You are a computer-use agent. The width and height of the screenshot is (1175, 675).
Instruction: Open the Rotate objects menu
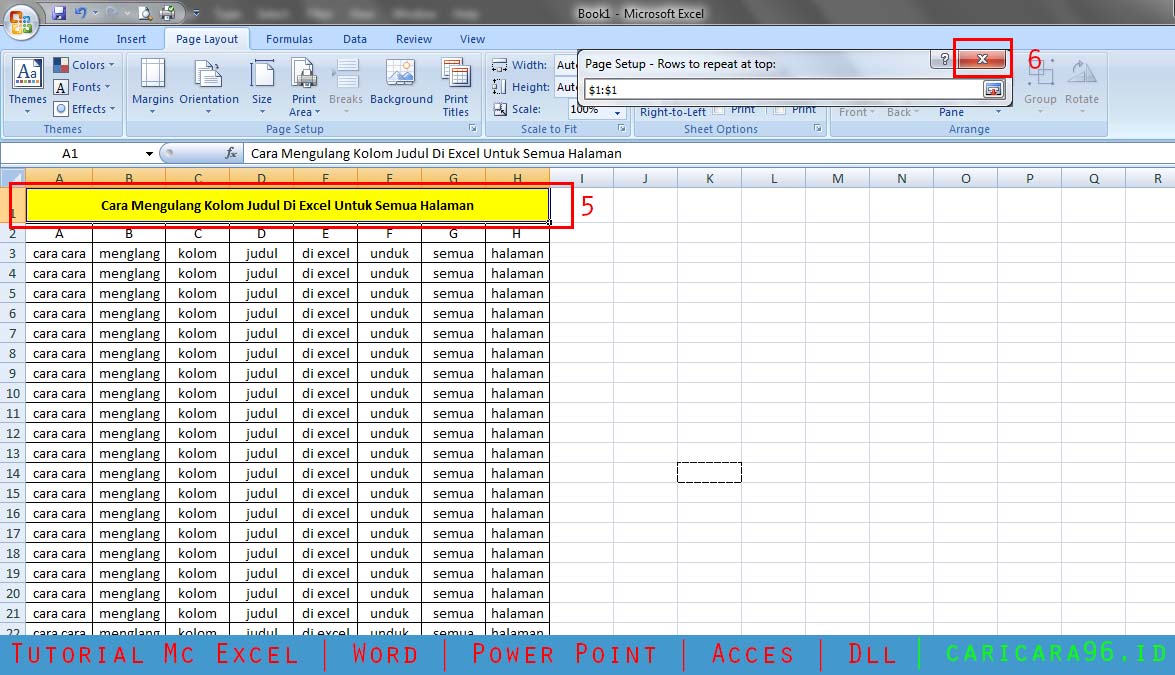pyautogui.click(x=1081, y=85)
